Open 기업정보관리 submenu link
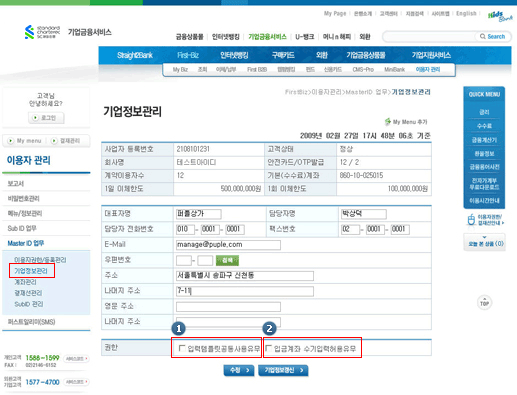 pyautogui.click(x=31, y=271)
